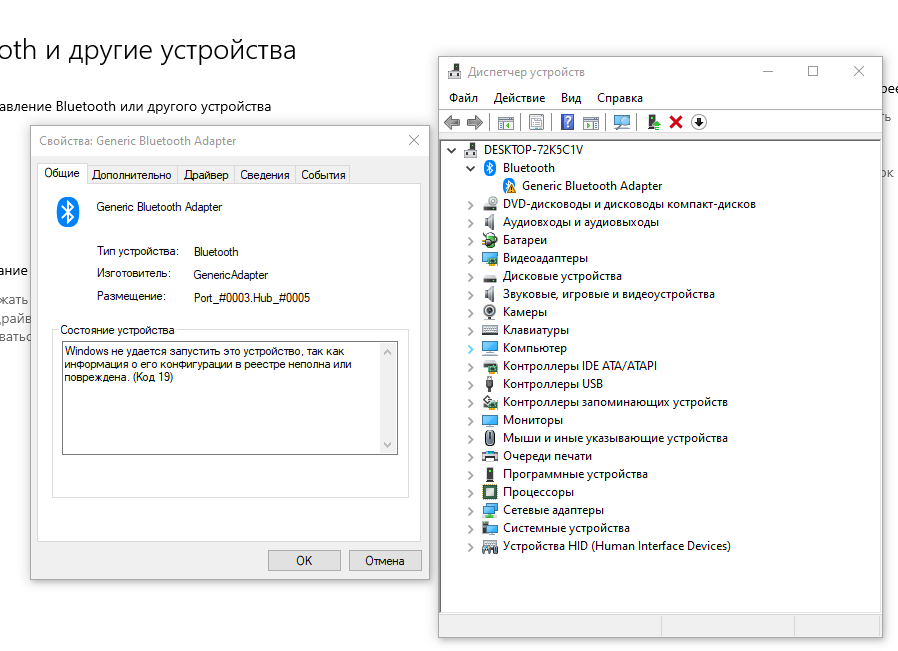
Task: Expand the Системные устройства node
Action: (470, 529)
